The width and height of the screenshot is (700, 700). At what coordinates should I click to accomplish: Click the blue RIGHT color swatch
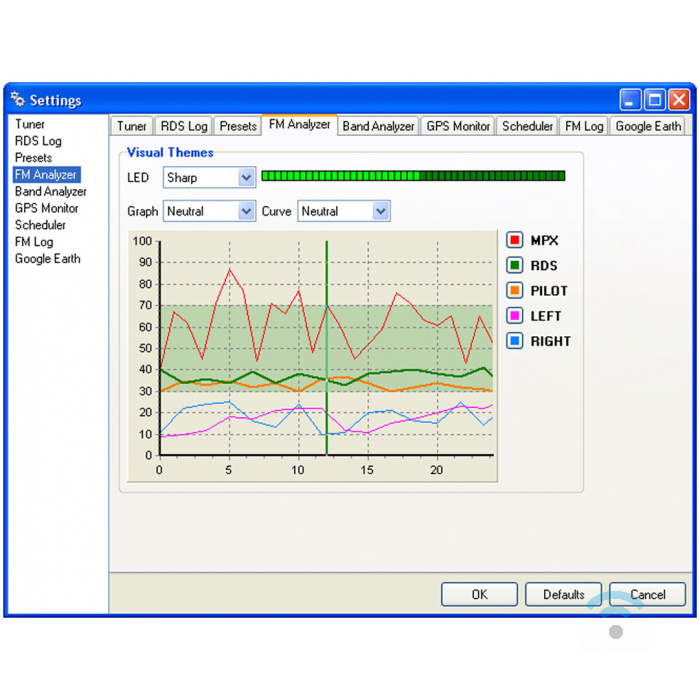click(x=515, y=341)
